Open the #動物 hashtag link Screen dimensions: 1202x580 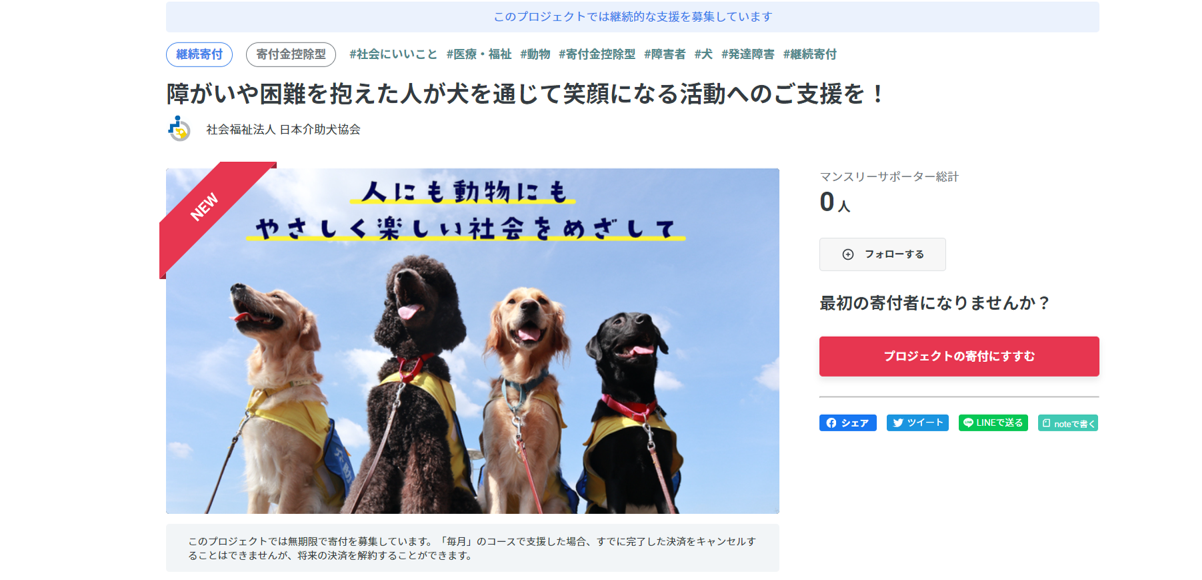point(535,54)
